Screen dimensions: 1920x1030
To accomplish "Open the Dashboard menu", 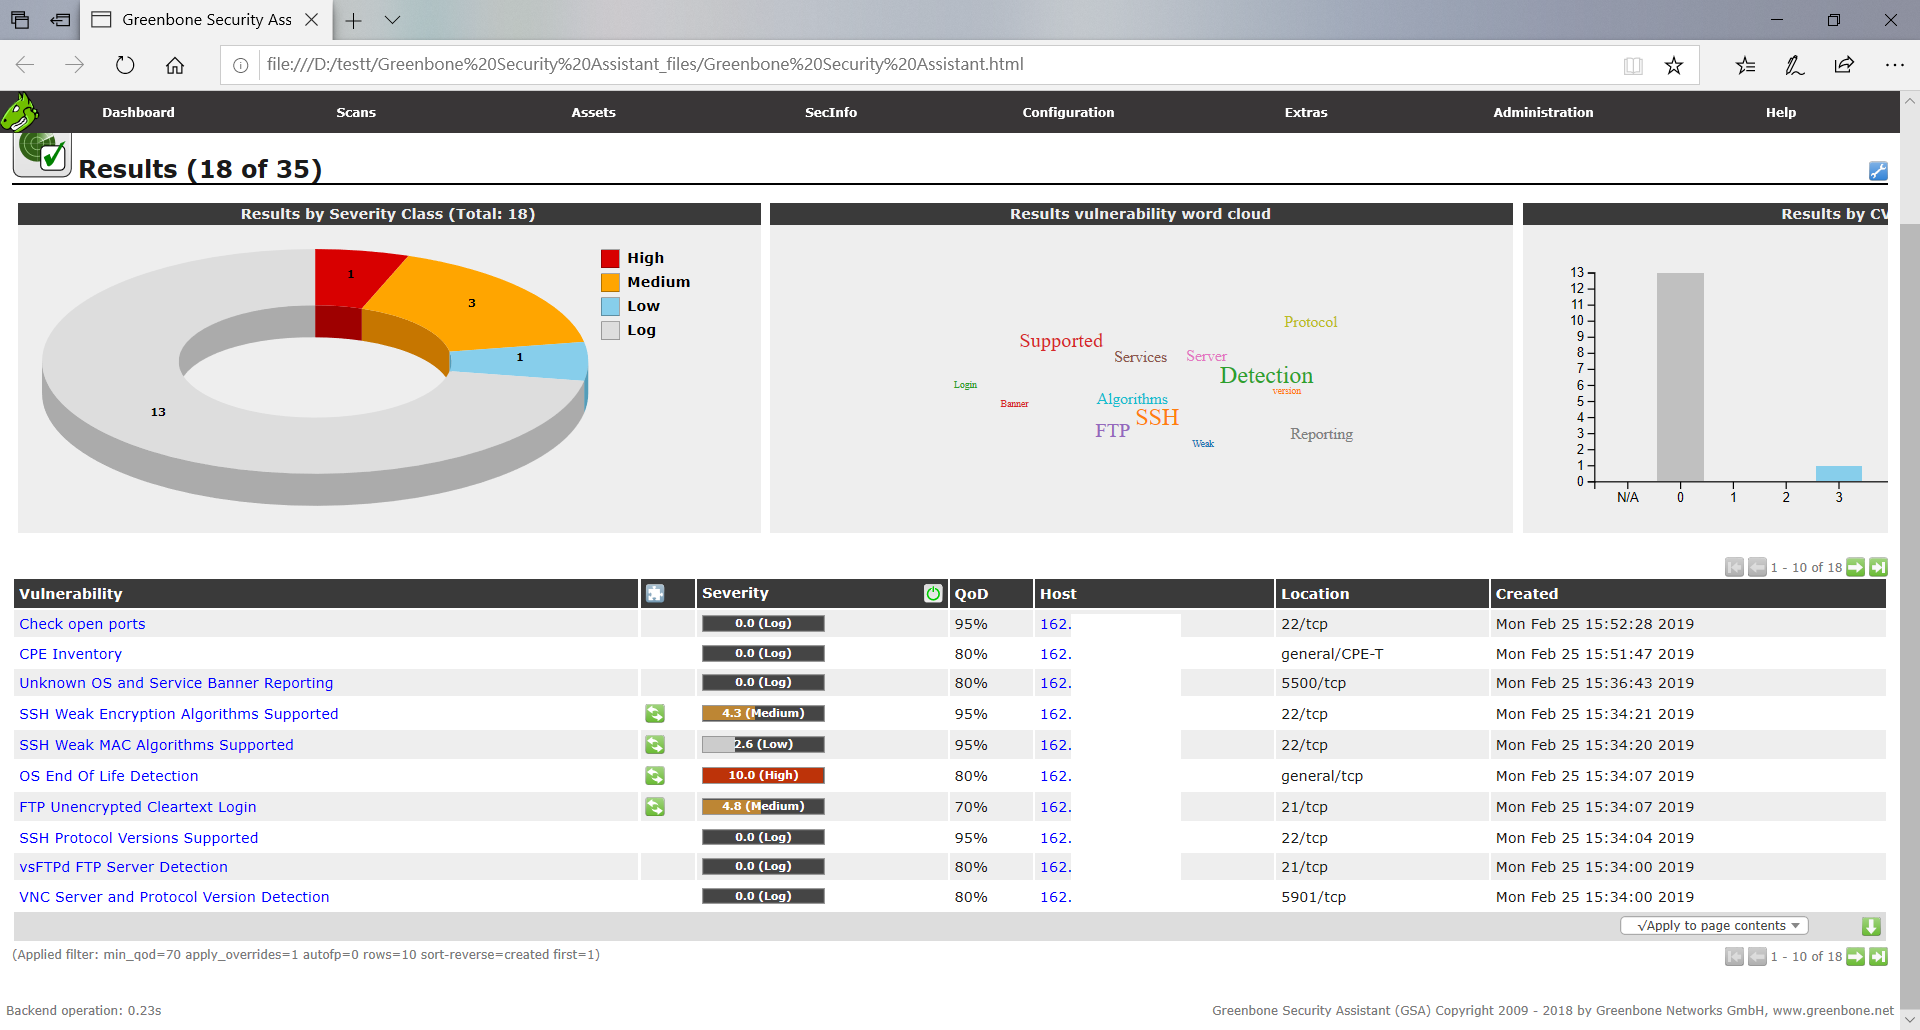I will pyautogui.click(x=138, y=113).
